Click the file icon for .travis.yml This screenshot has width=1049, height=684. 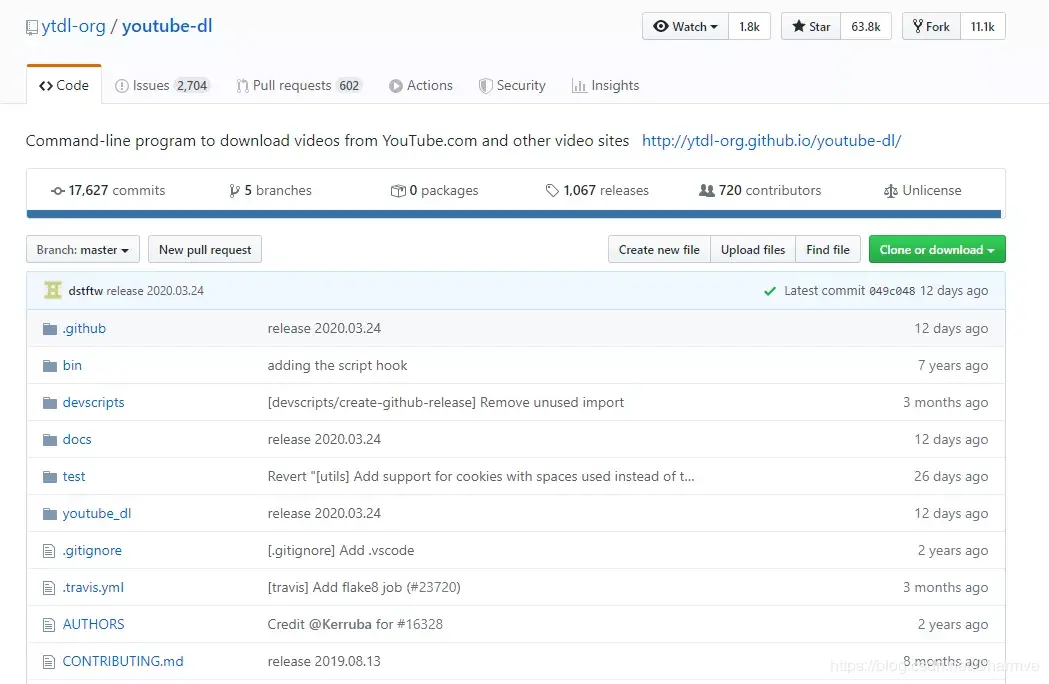point(49,588)
